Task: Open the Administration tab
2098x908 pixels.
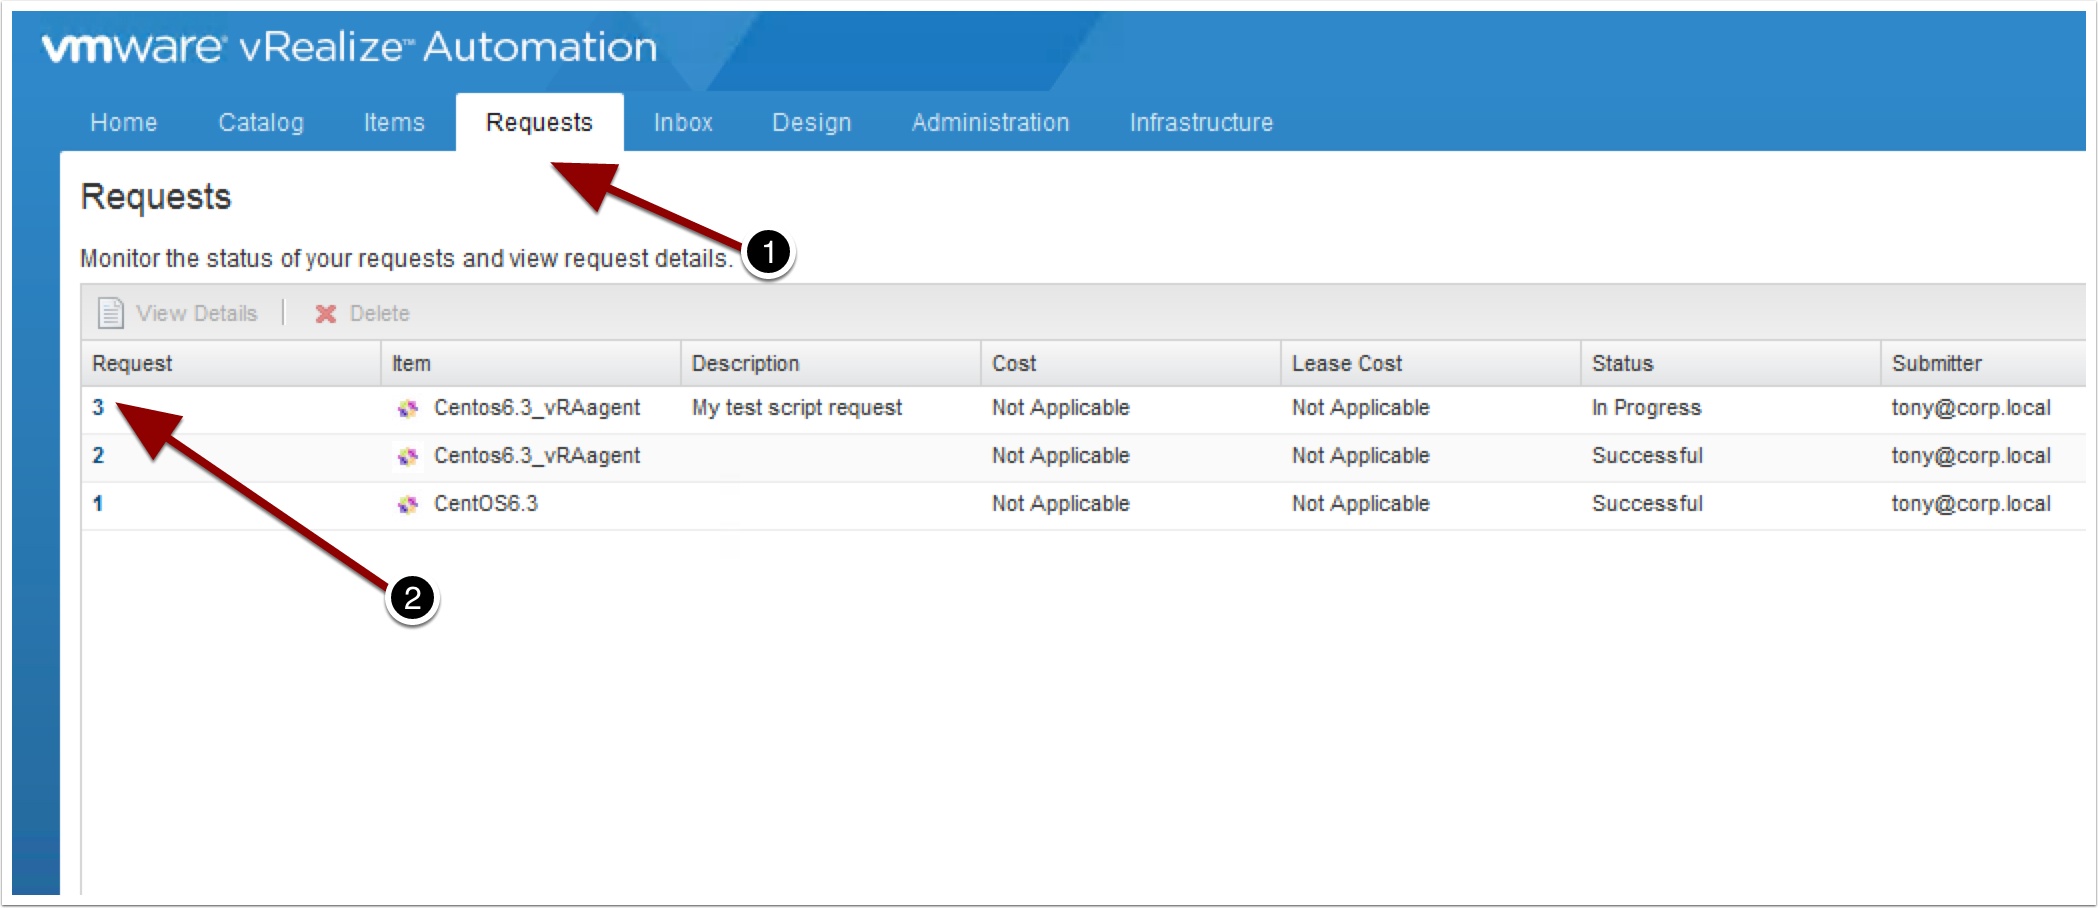Action: click(x=990, y=122)
